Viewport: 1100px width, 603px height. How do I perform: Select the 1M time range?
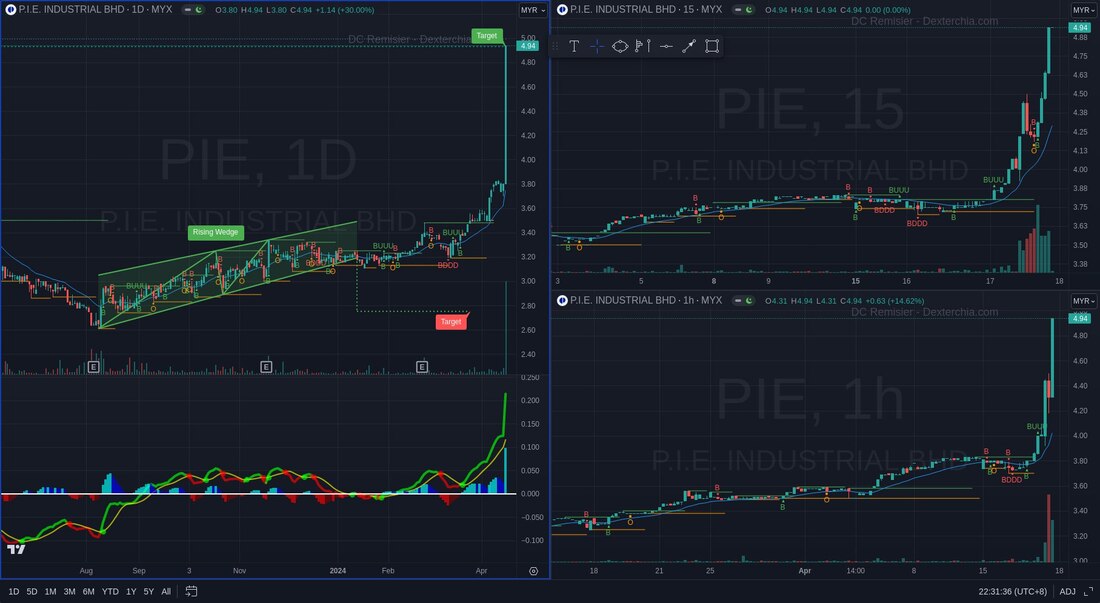[51, 592]
